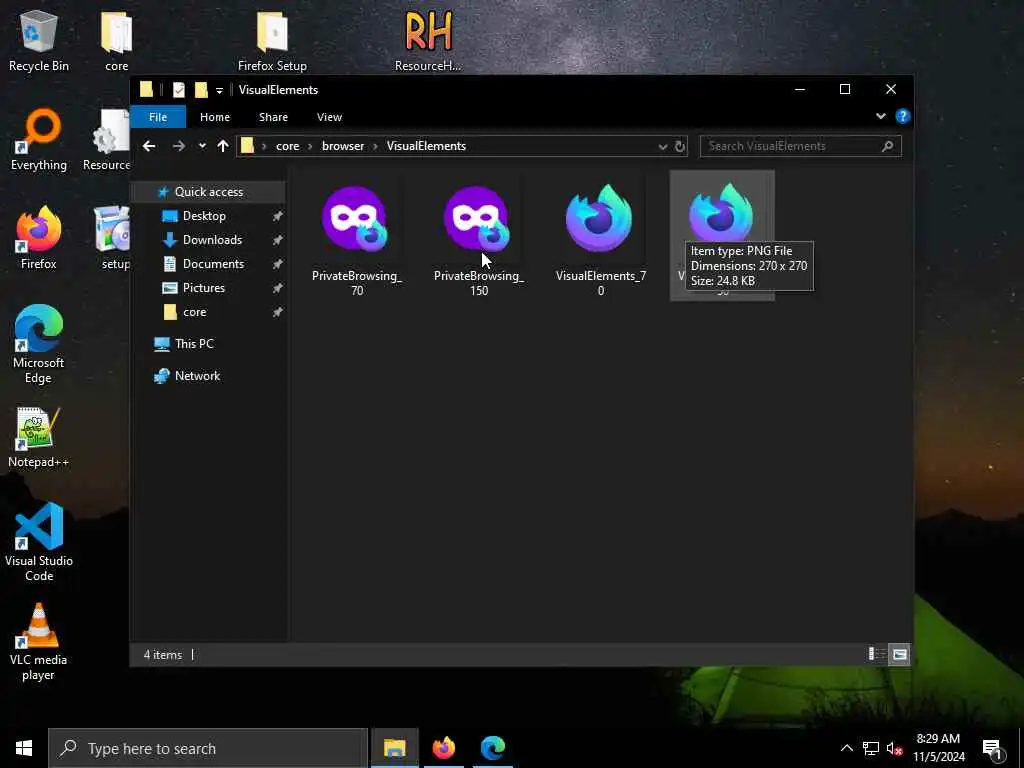Launch VLC media player desktop shortcut
This screenshot has width=1024, height=768.
coord(39,641)
